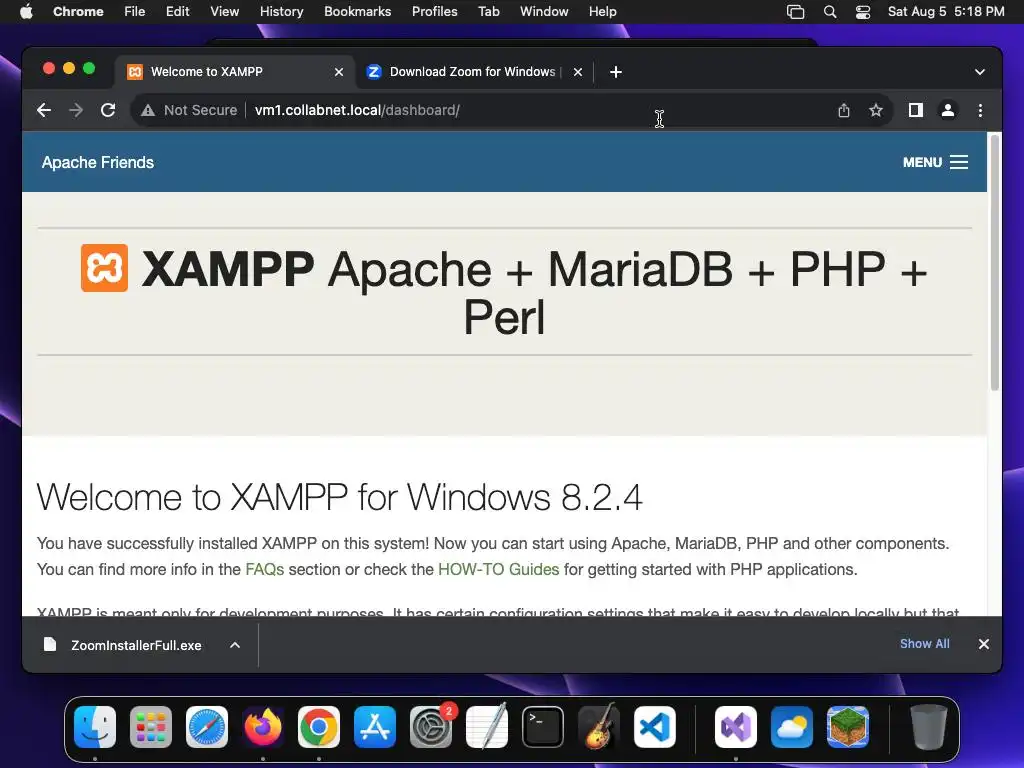Open a new tab with plus button
1024x768 pixels.
tap(616, 72)
